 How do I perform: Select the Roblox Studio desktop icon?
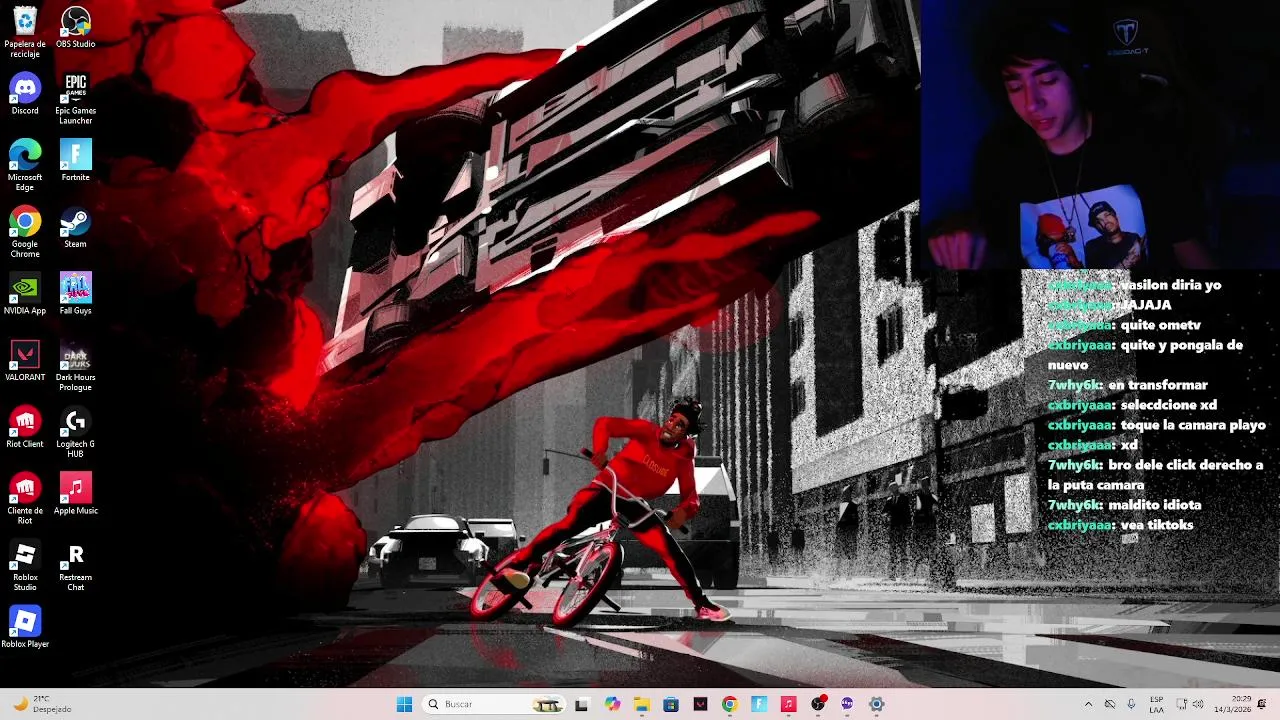coord(25,566)
